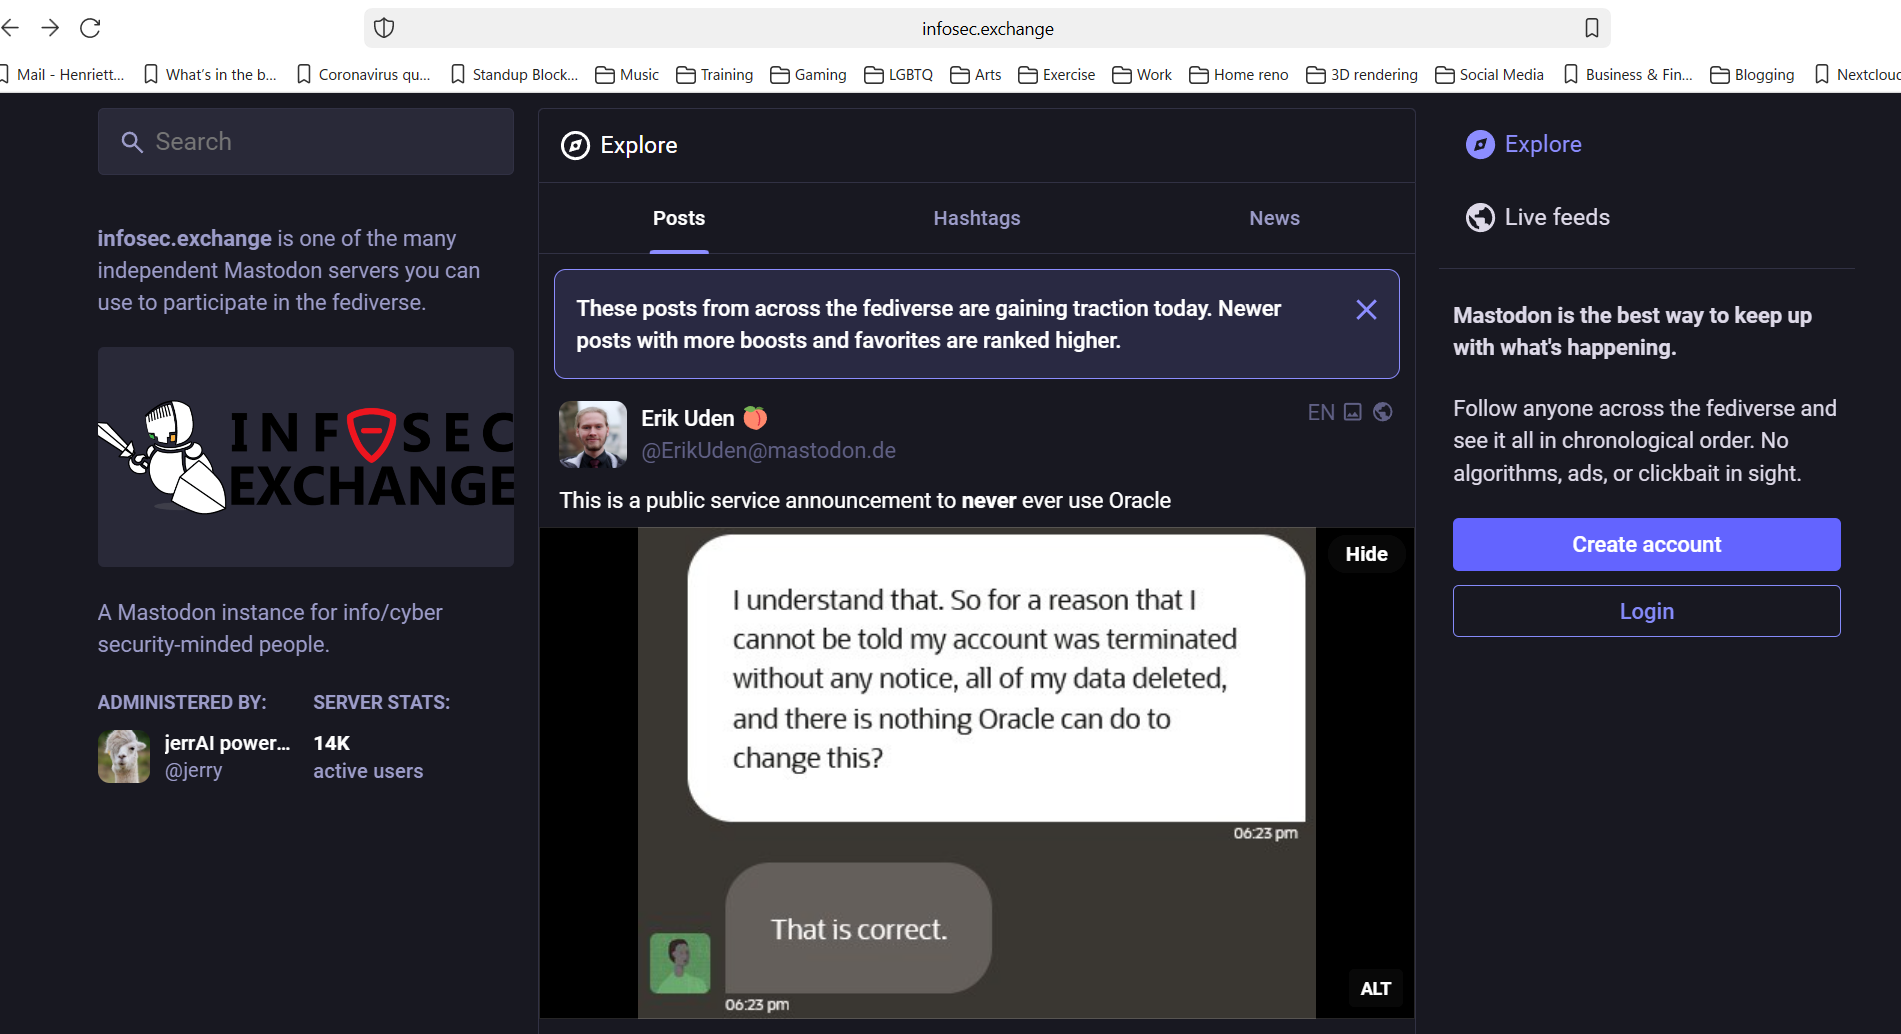Screen dimensions: 1901x1034
Task: Click the Create account button
Action: (x=1646, y=545)
